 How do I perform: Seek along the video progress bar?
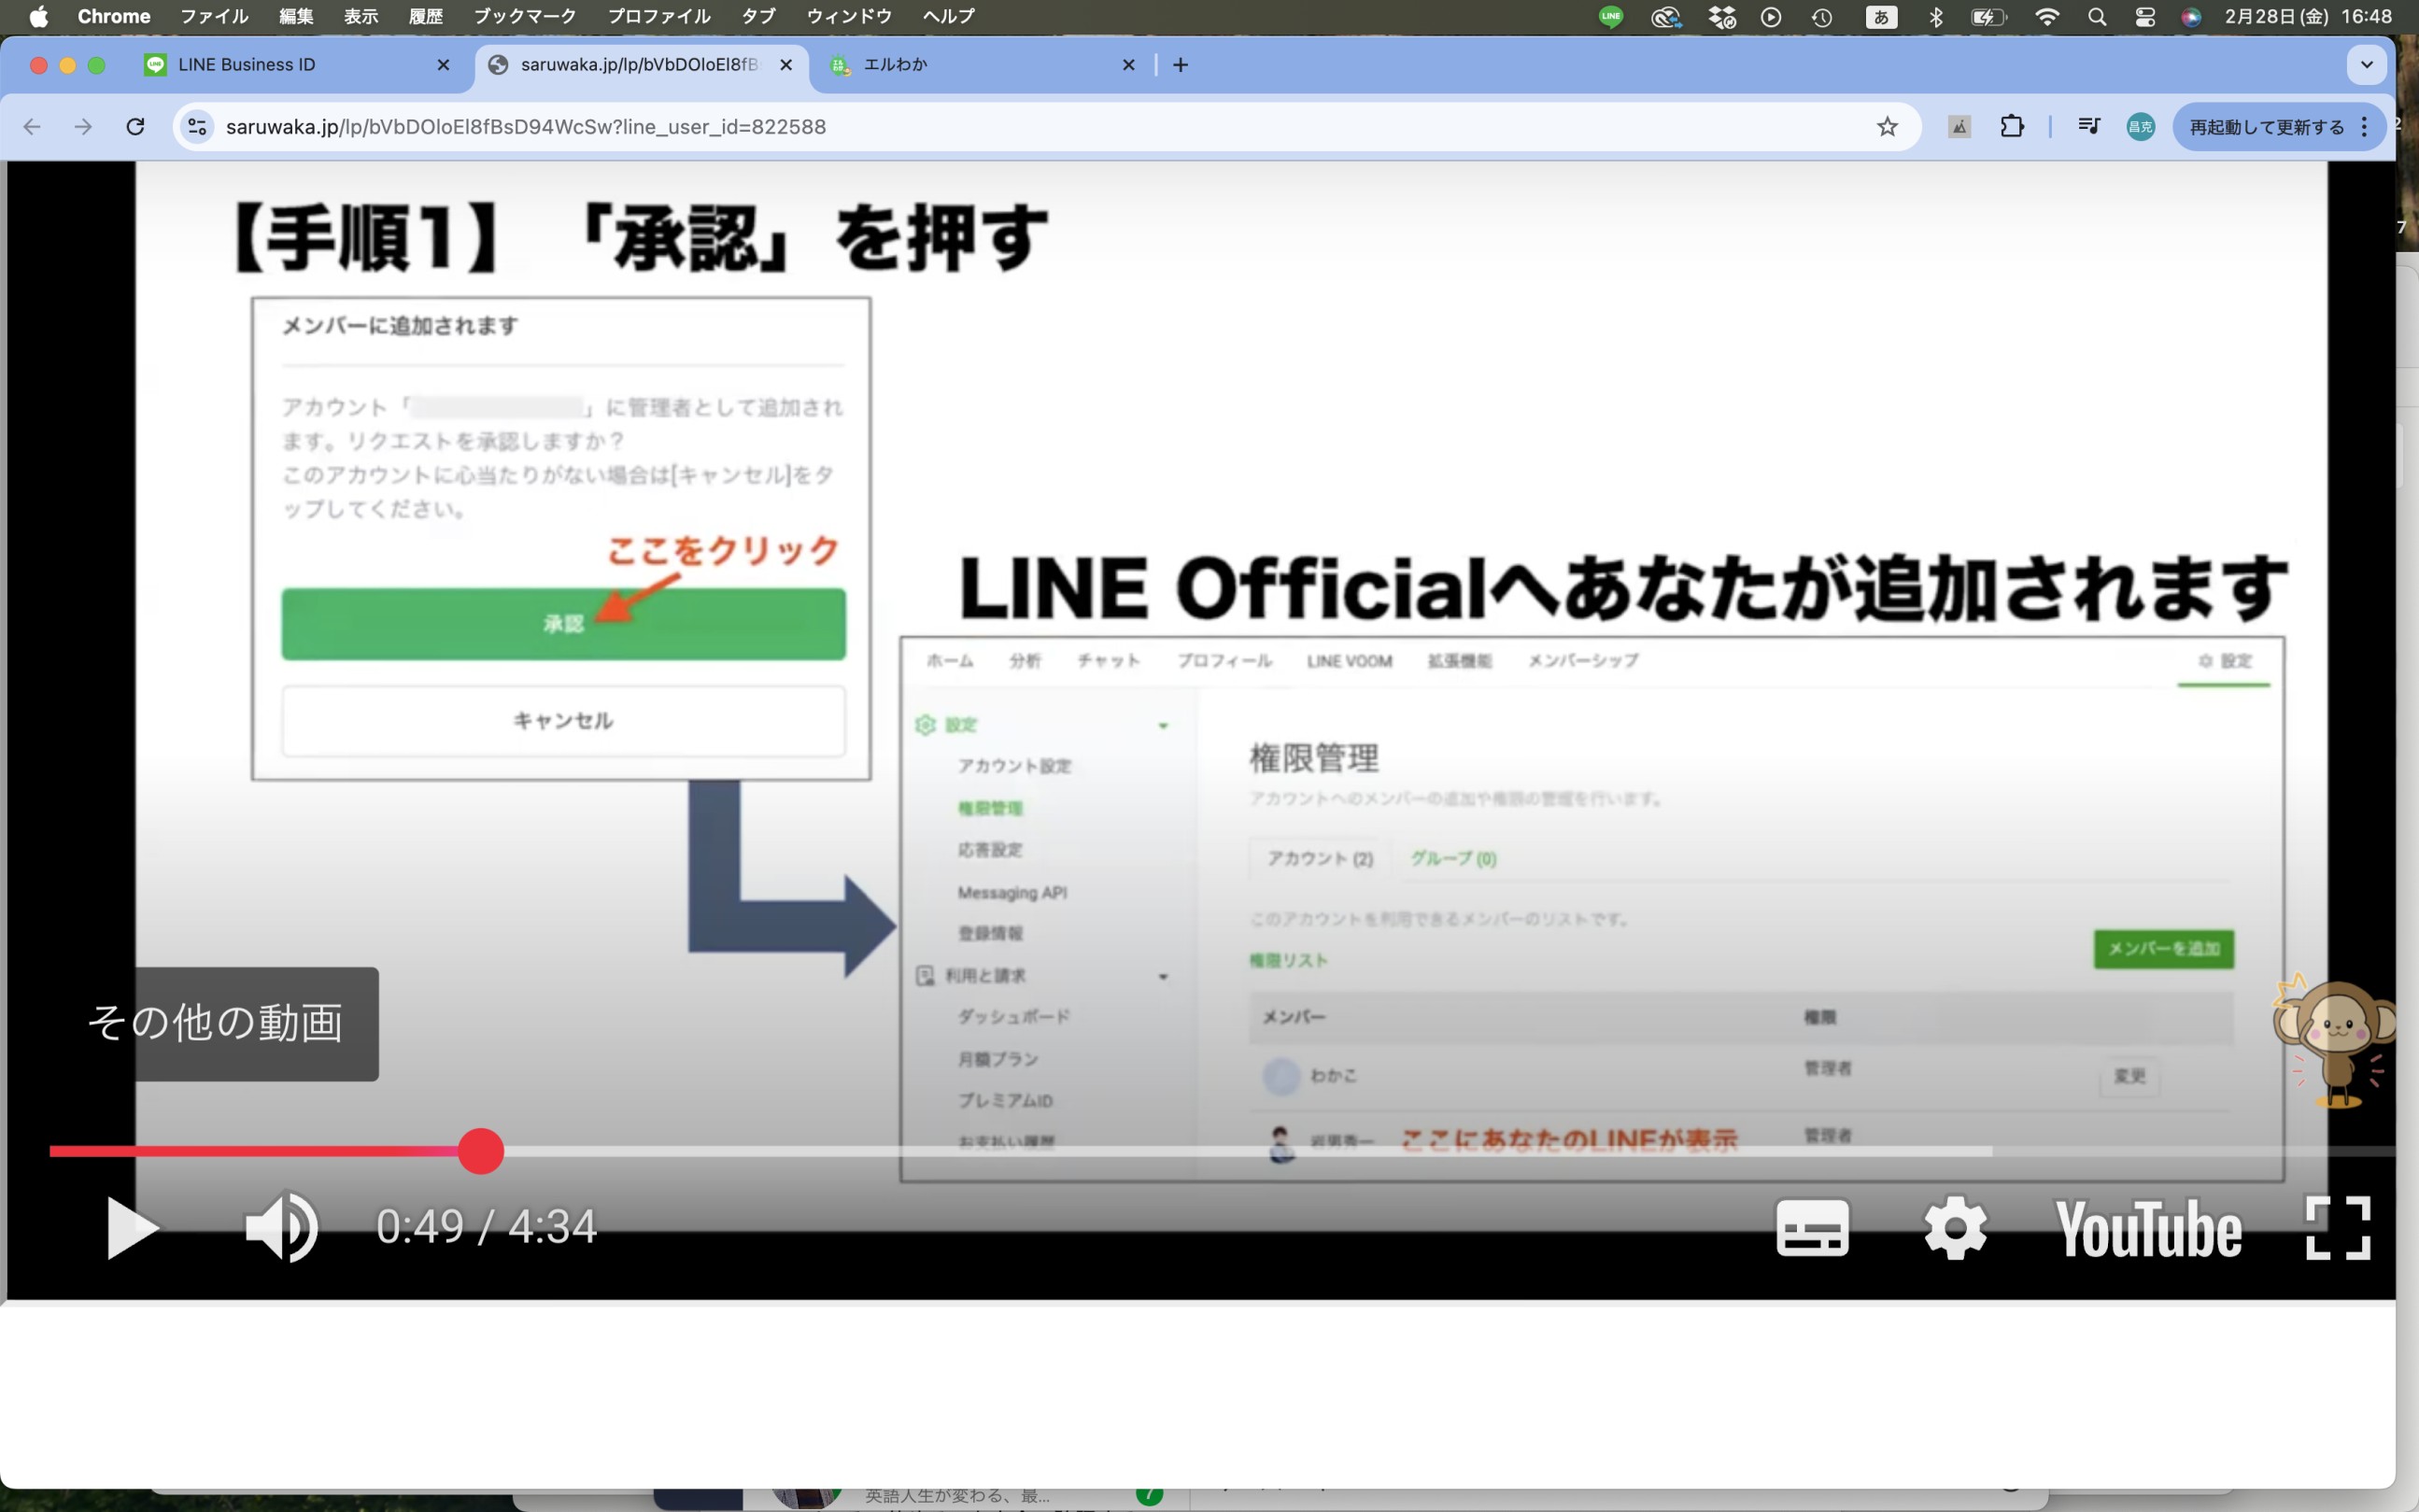tap(1220, 1151)
